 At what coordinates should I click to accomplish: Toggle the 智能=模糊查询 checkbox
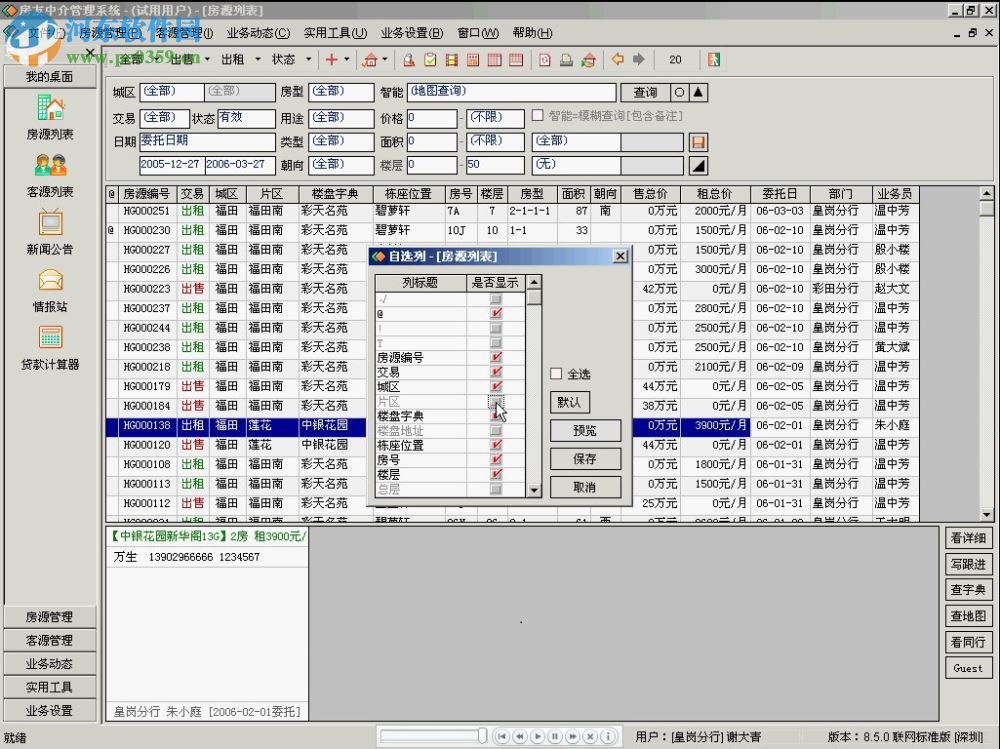click(538, 116)
